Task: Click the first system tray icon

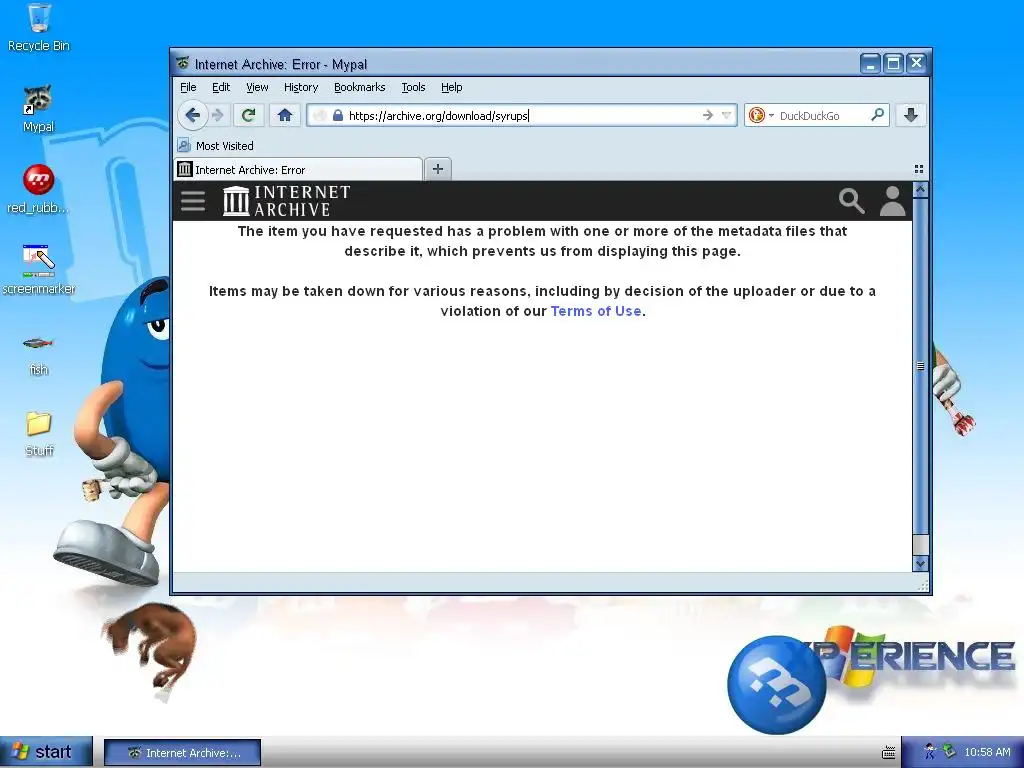Action: (x=931, y=752)
